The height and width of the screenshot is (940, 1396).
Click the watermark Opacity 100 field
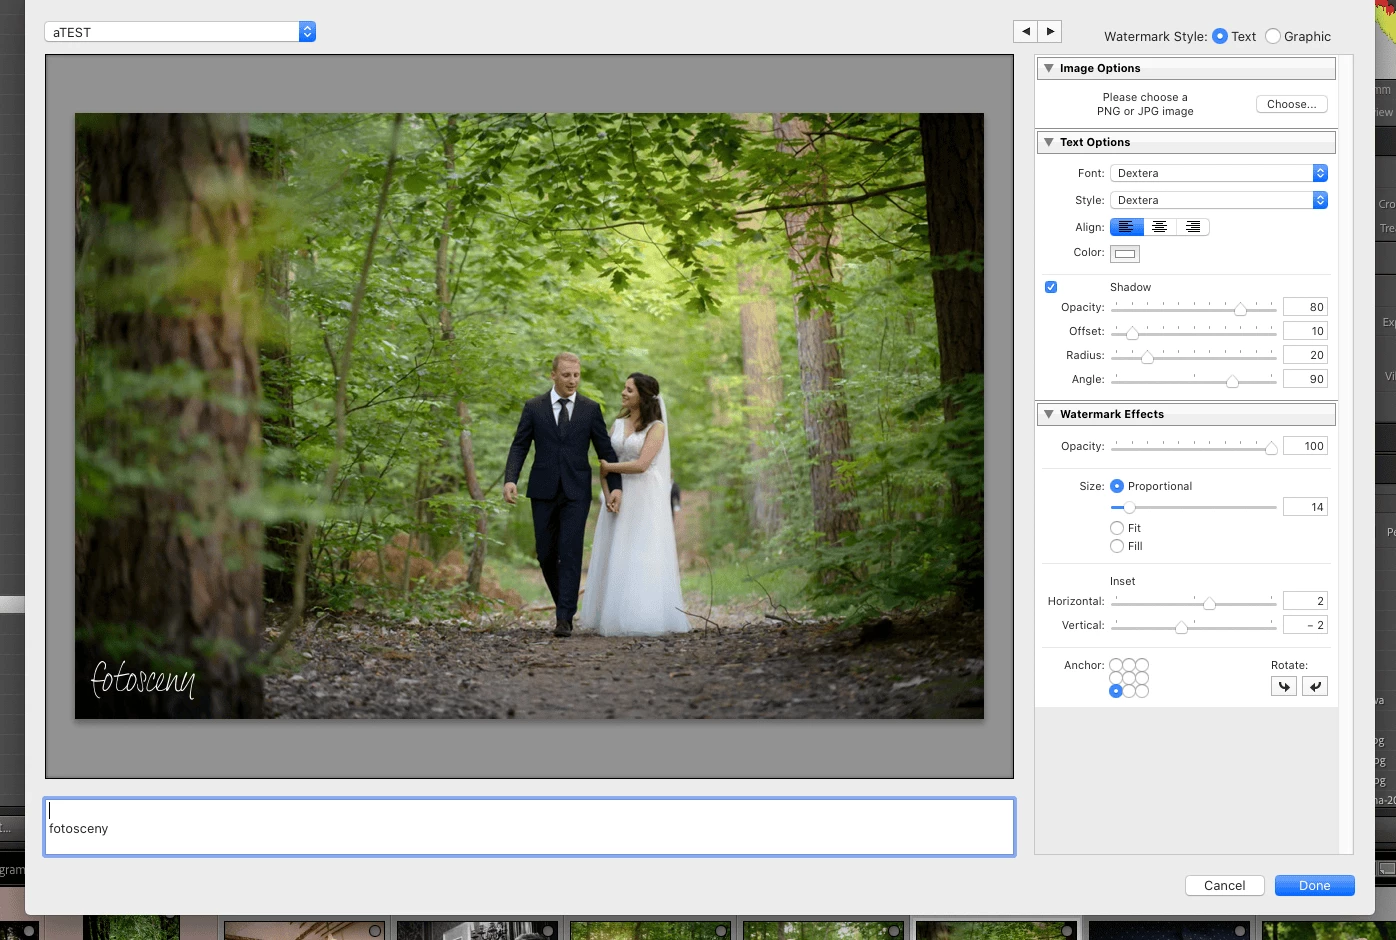click(1305, 446)
